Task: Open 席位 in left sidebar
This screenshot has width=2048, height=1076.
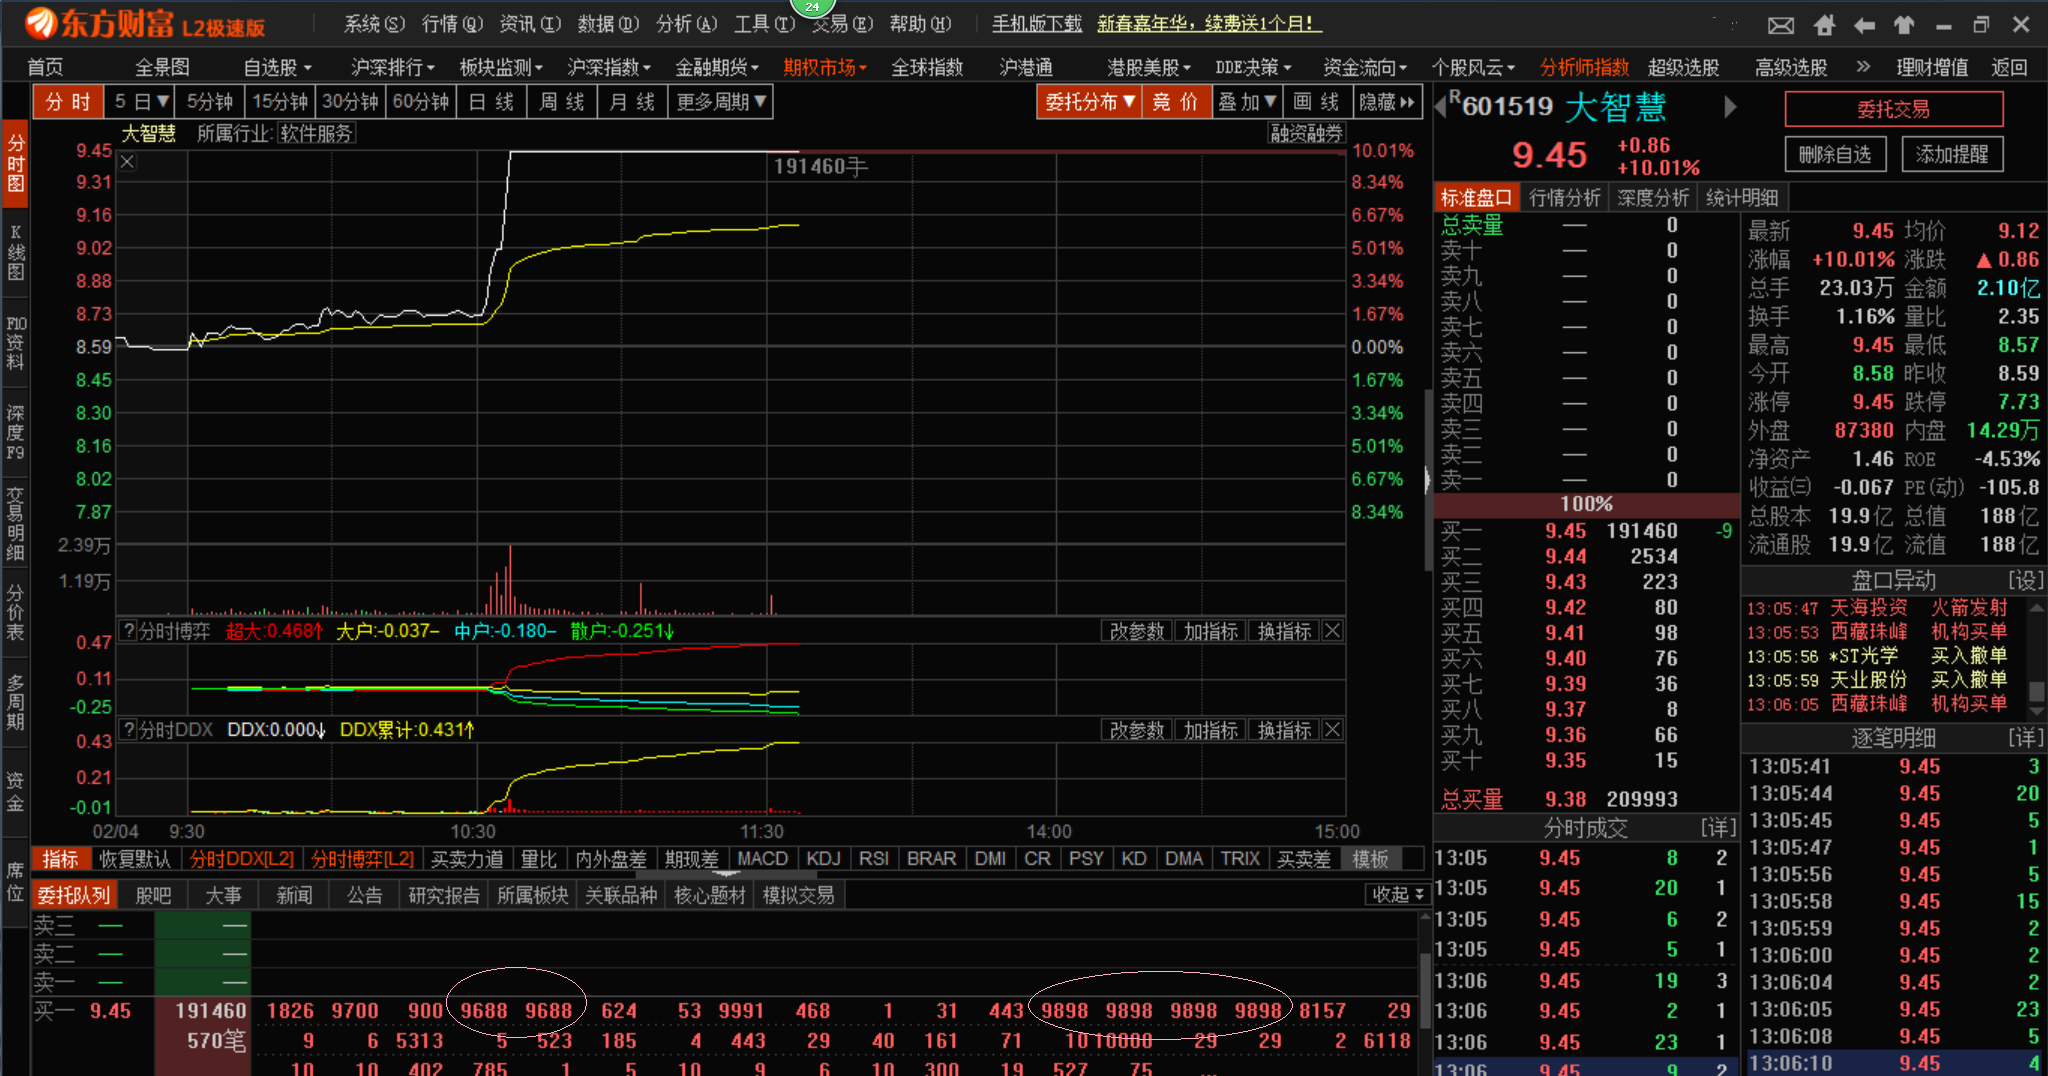Action: pyautogui.click(x=15, y=881)
